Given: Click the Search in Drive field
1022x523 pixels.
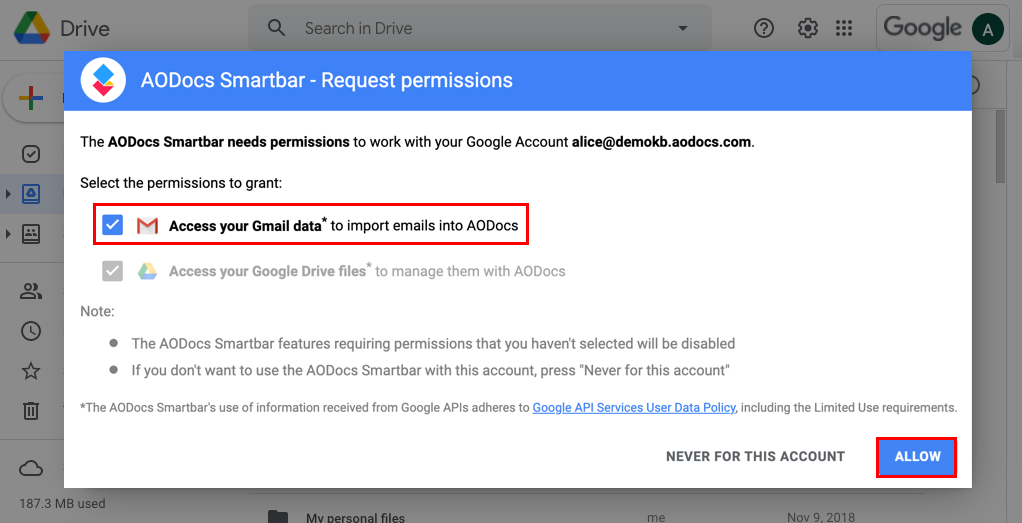Looking at the screenshot, I should click(x=480, y=28).
